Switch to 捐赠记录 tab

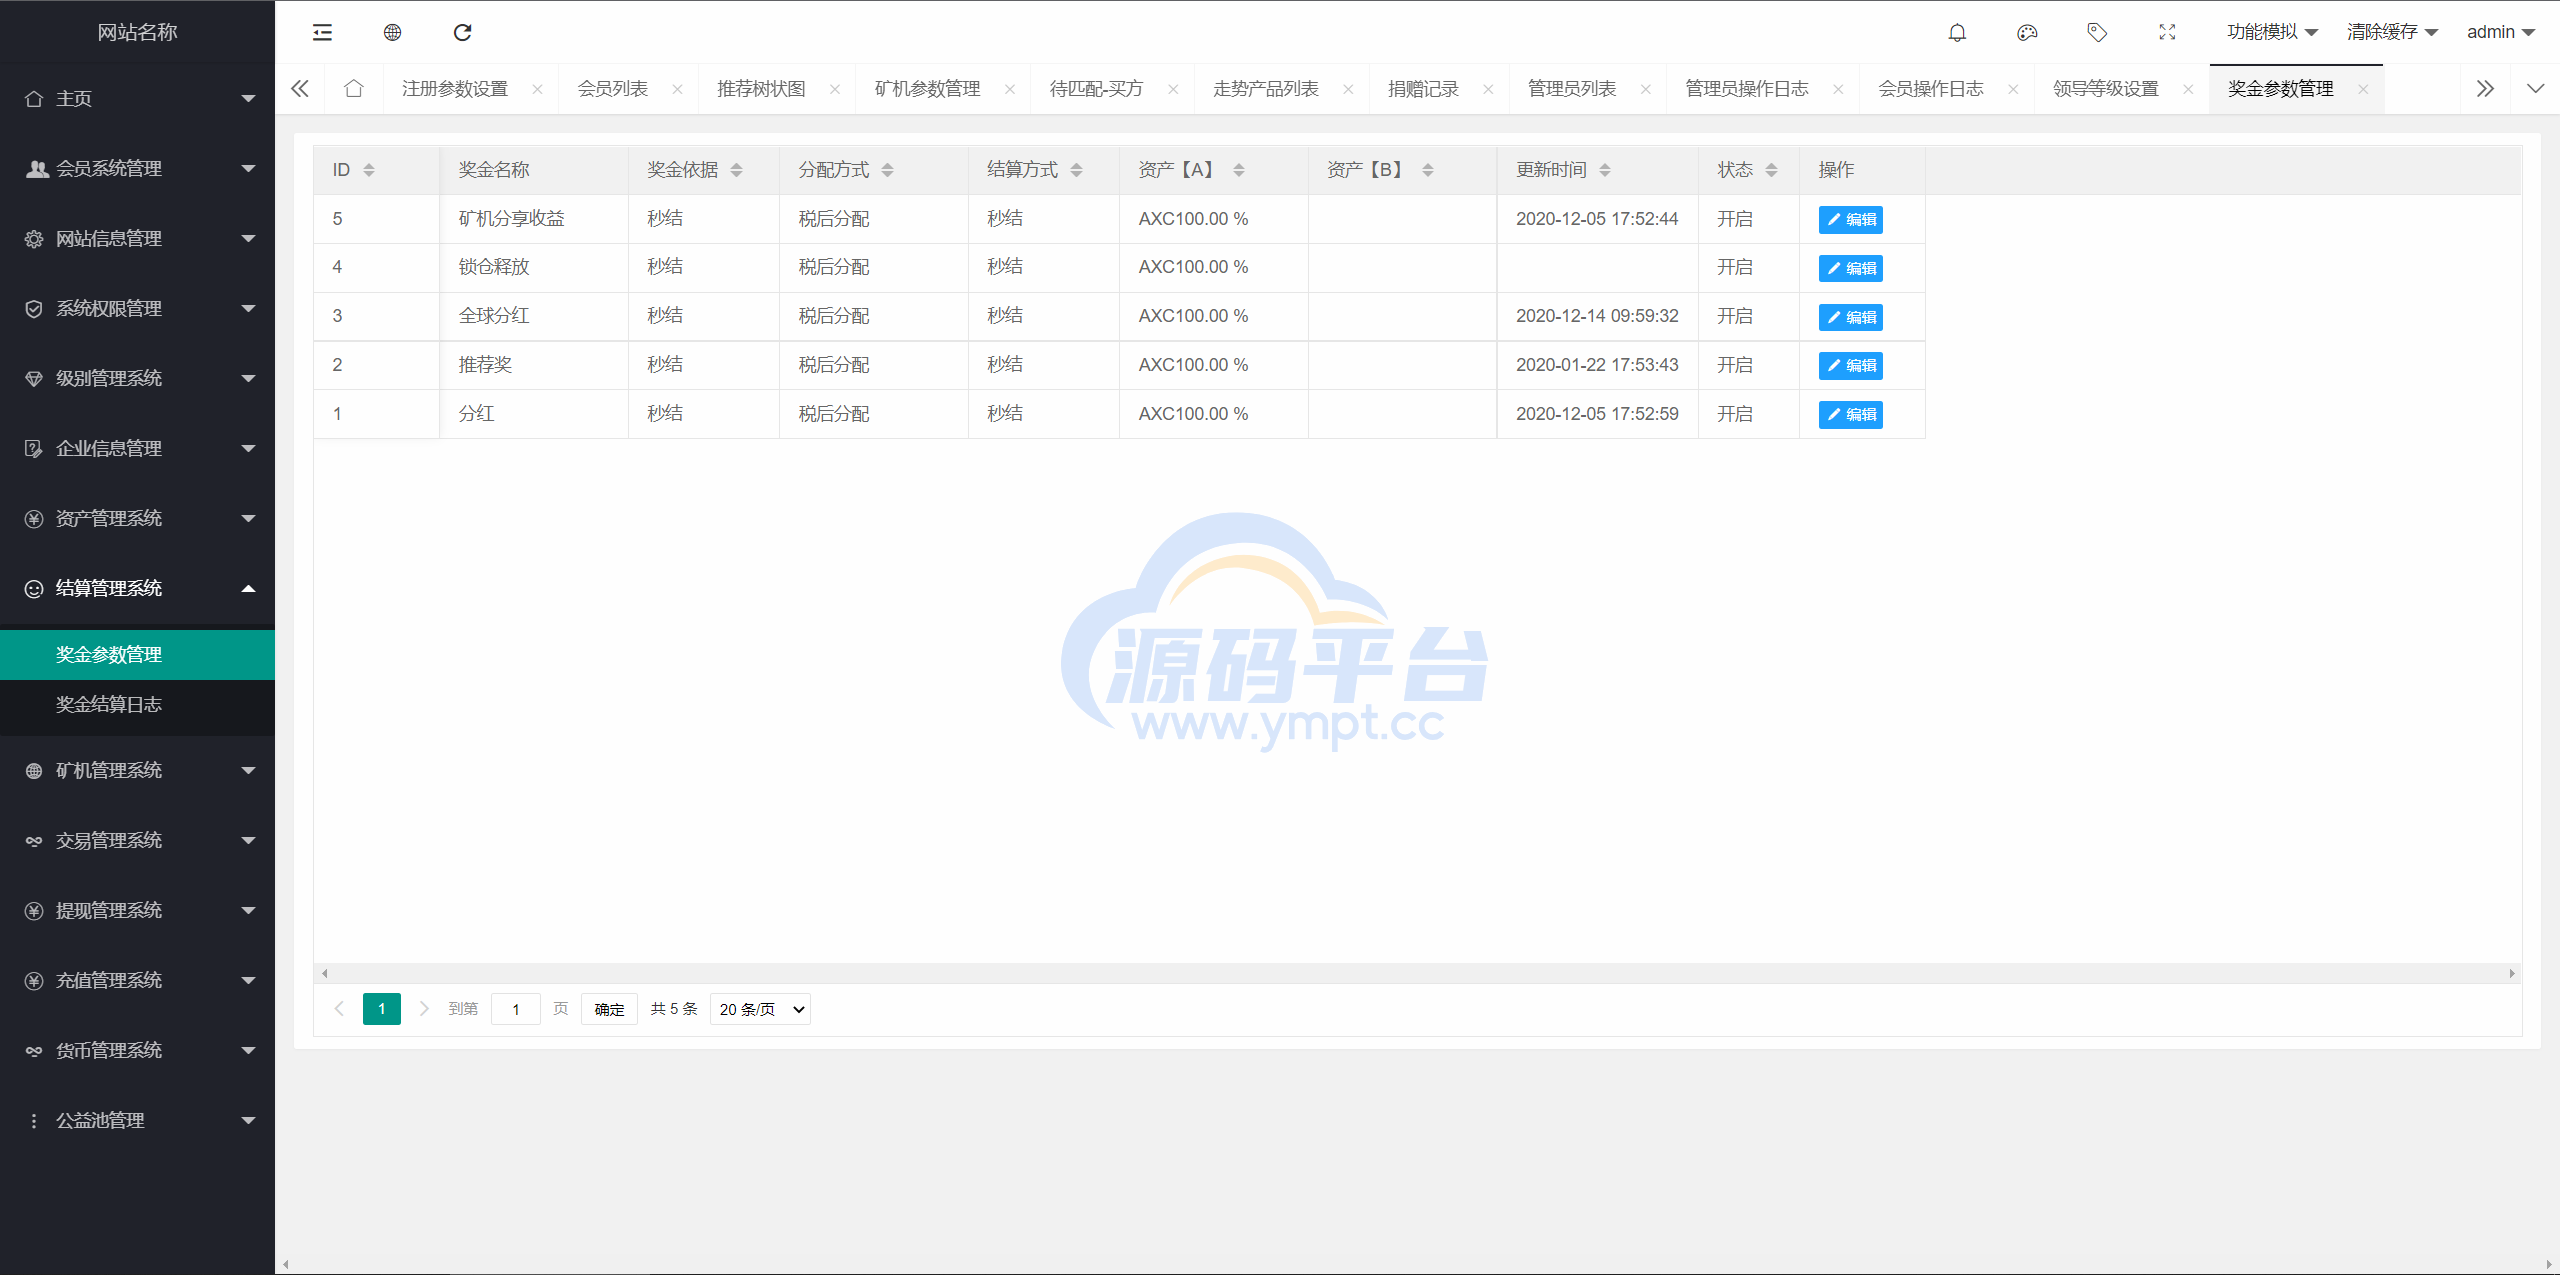point(1423,89)
